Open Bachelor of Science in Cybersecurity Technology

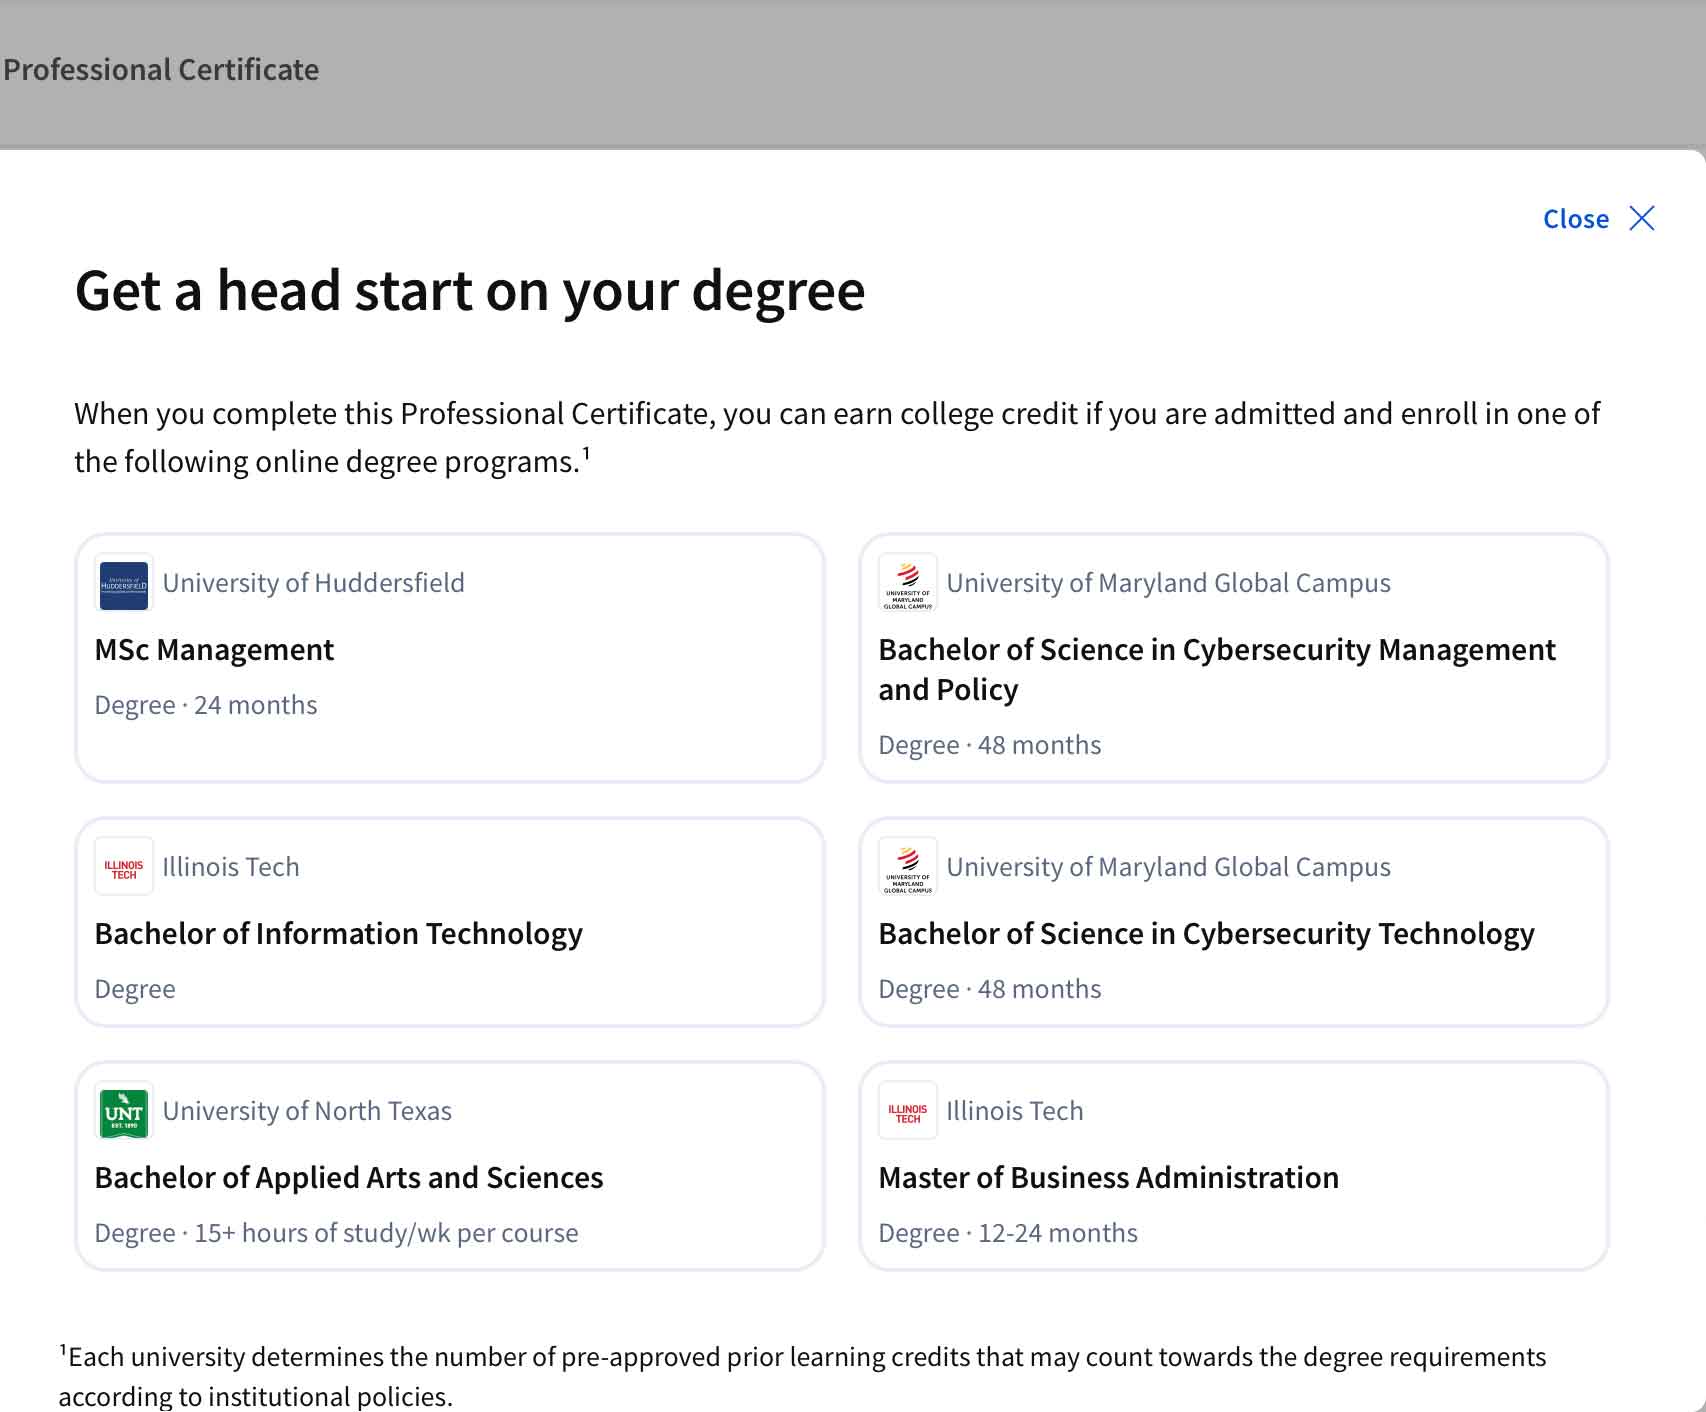(1206, 934)
